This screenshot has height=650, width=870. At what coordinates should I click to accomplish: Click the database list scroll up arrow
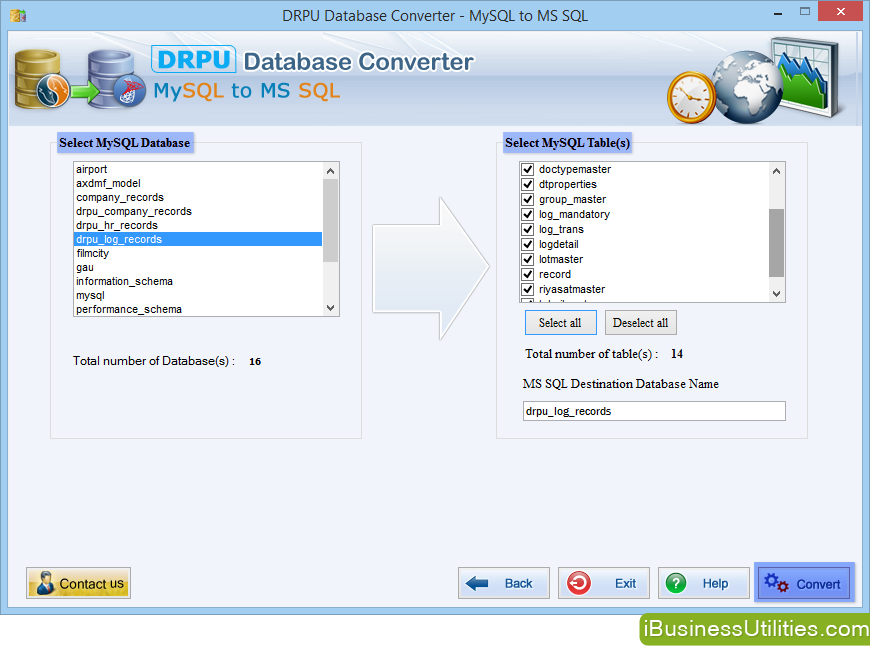click(x=331, y=171)
